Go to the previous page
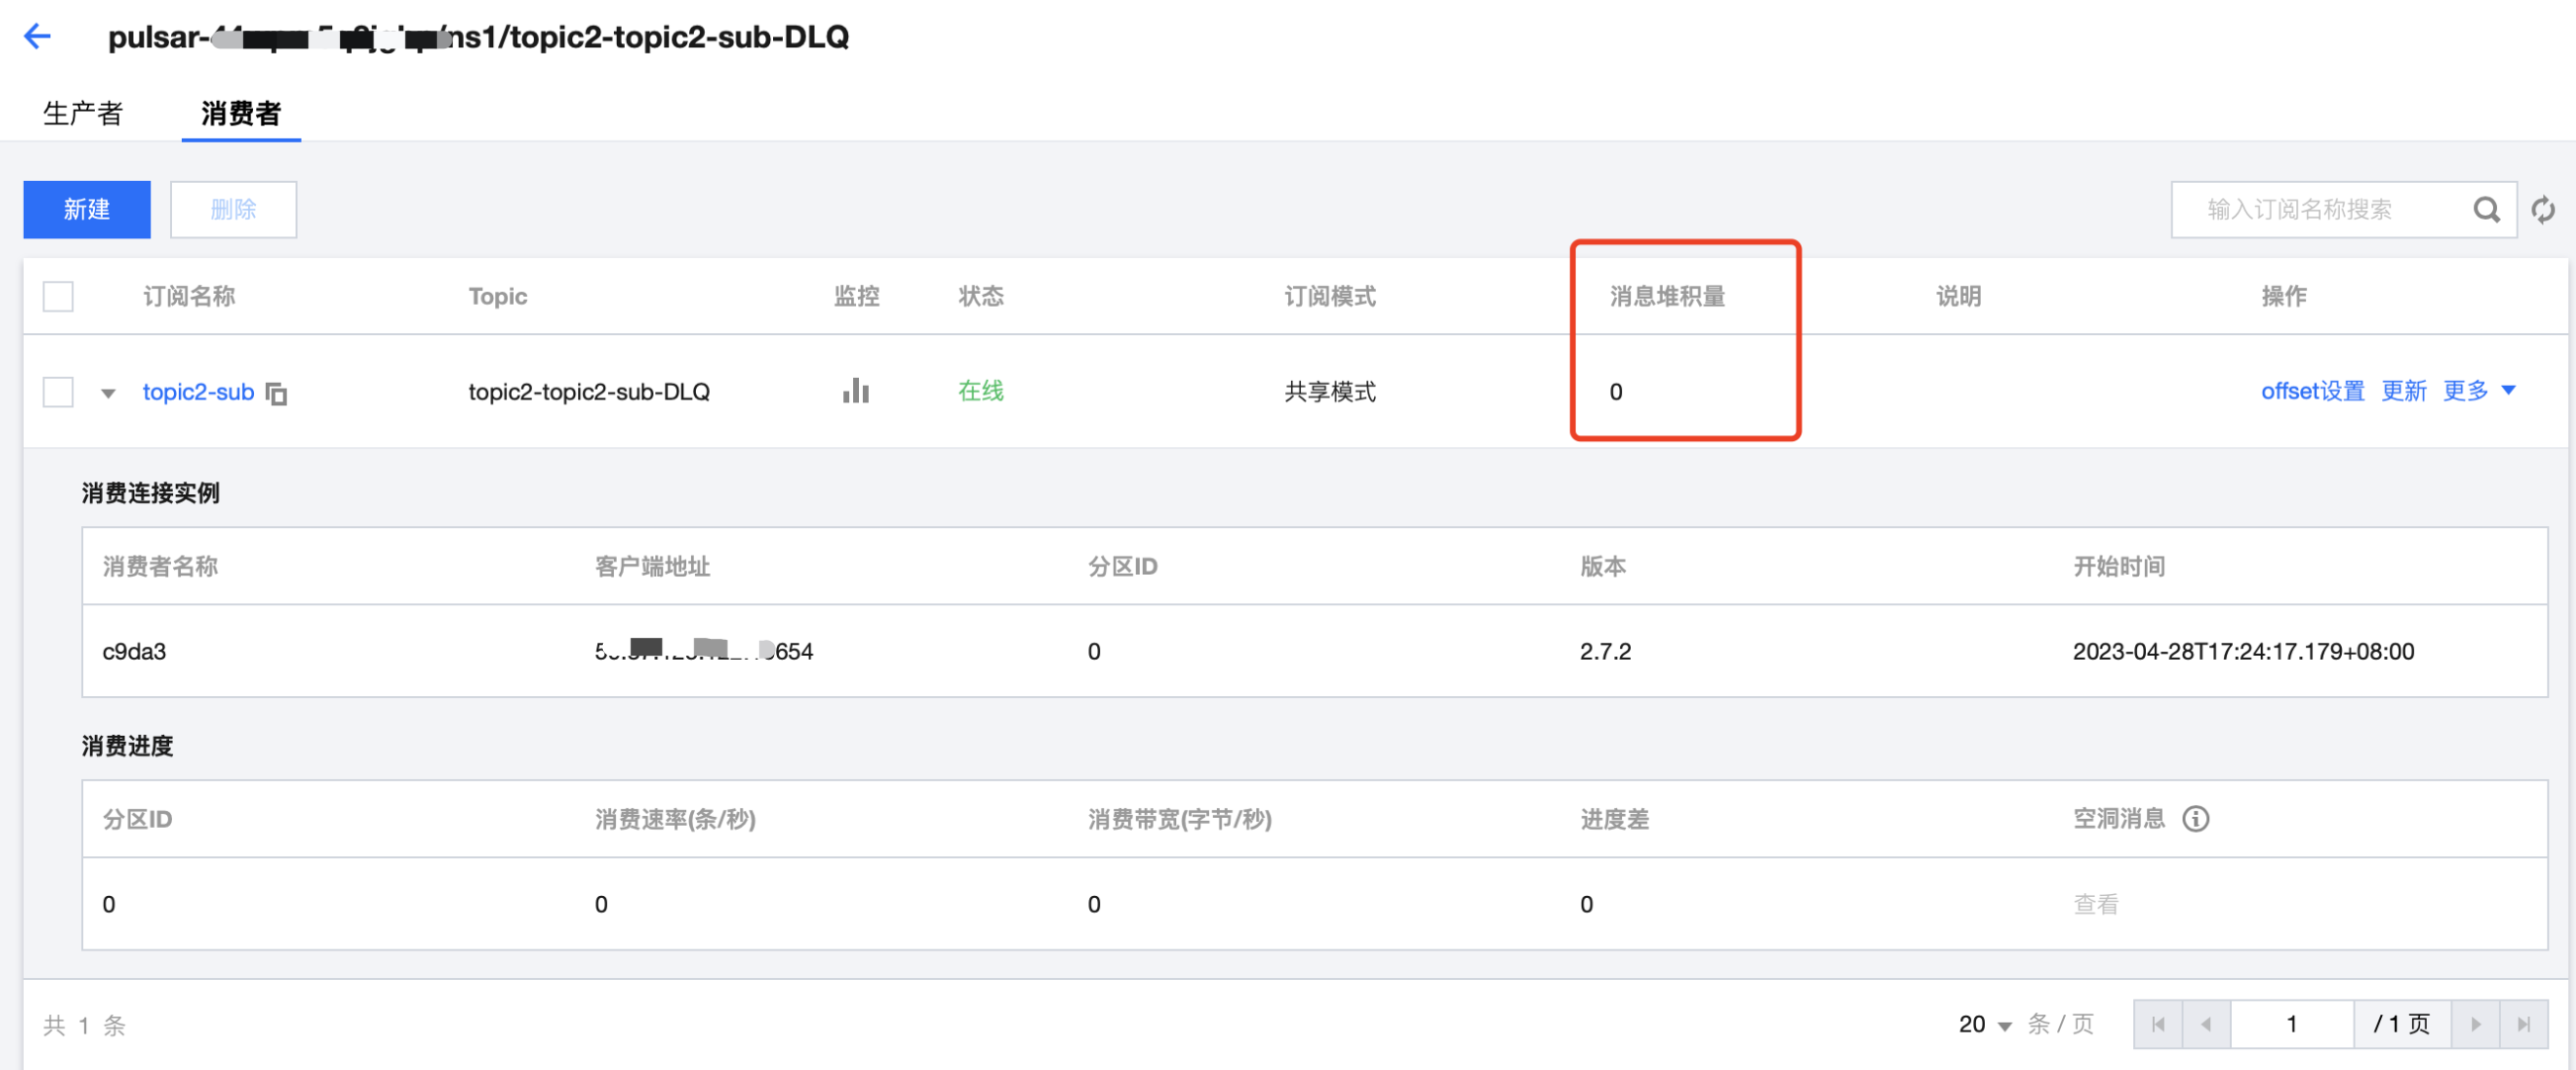Image resolution: width=2576 pixels, height=1070 pixels. (x=2206, y=1024)
